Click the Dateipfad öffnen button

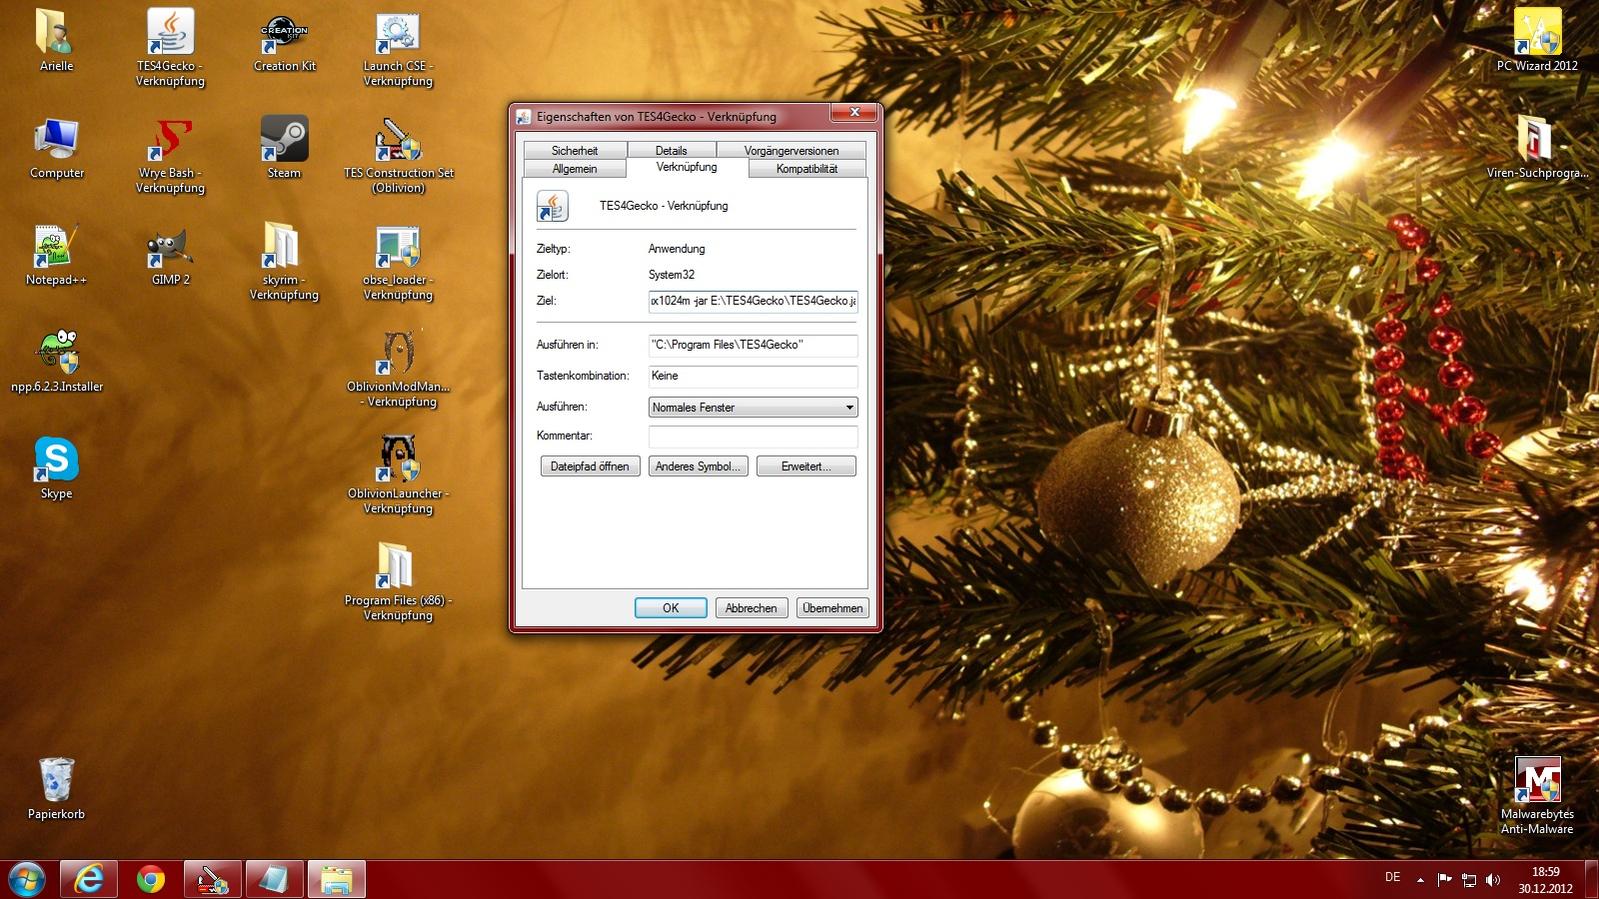[x=590, y=466]
